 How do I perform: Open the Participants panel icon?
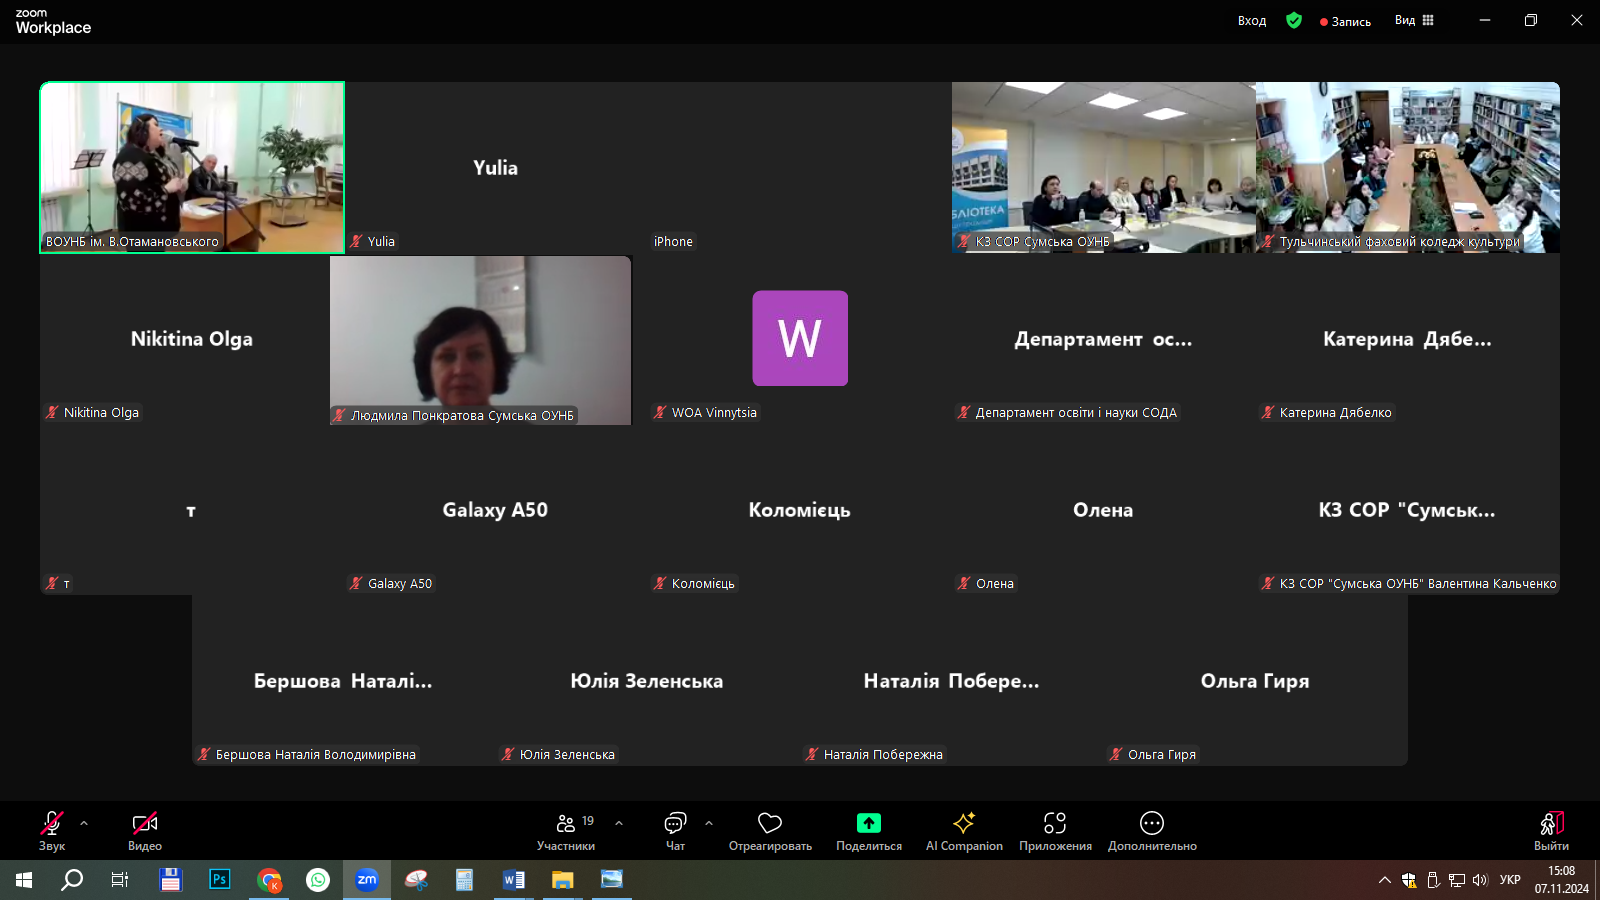tap(566, 823)
